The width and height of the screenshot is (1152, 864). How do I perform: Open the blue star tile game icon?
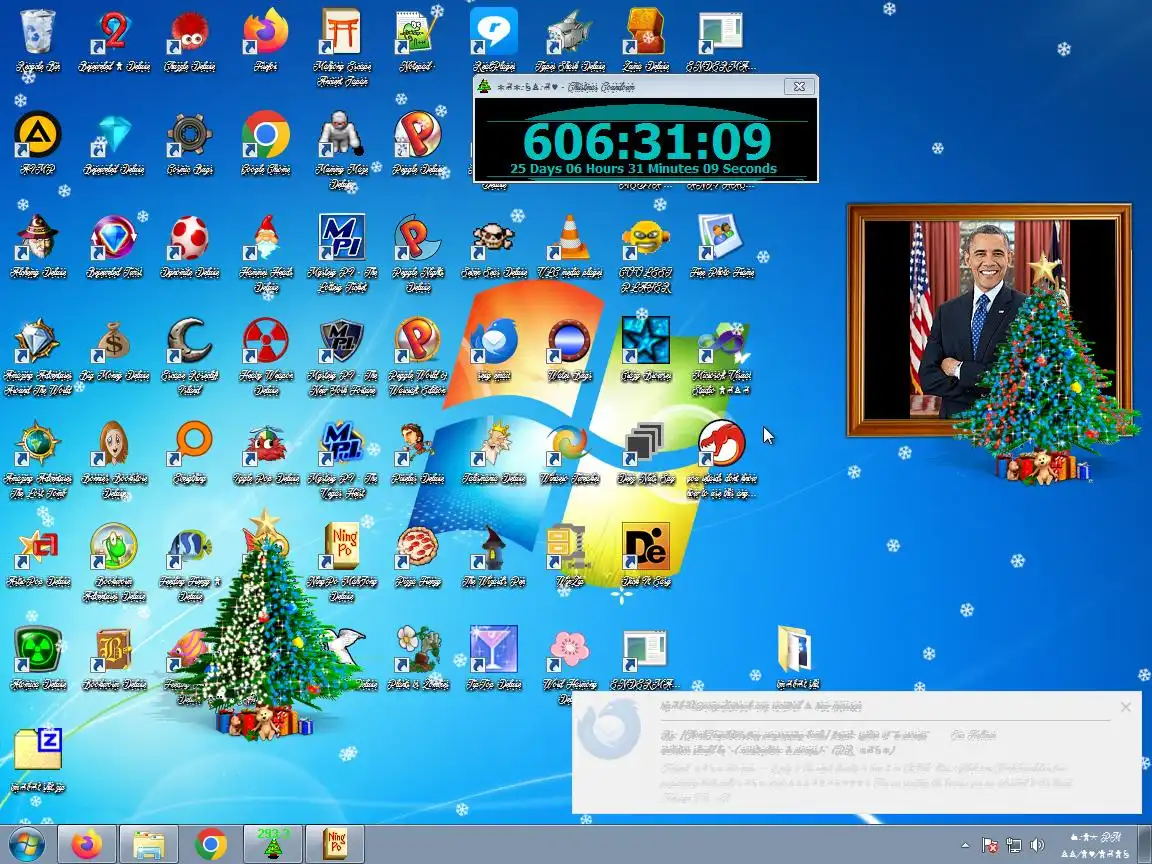(645, 341)
